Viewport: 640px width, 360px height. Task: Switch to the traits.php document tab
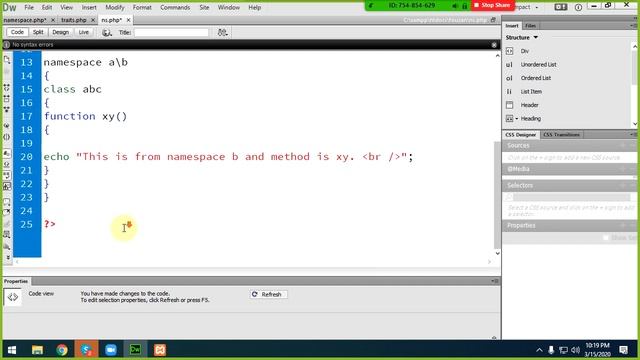[x=74, y=20]
